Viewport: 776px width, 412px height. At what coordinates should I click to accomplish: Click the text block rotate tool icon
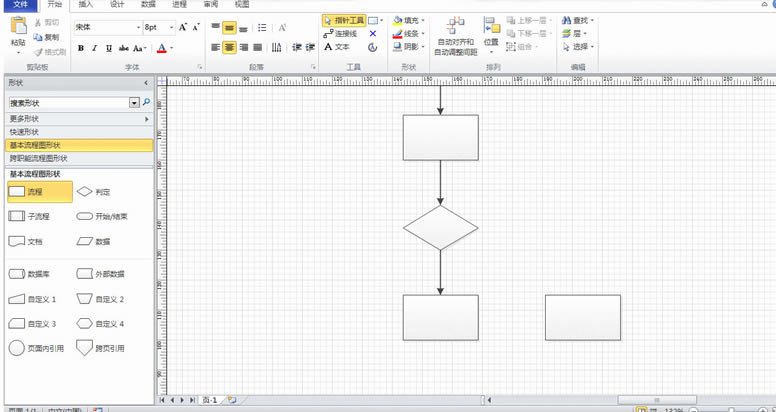[373, 48]
